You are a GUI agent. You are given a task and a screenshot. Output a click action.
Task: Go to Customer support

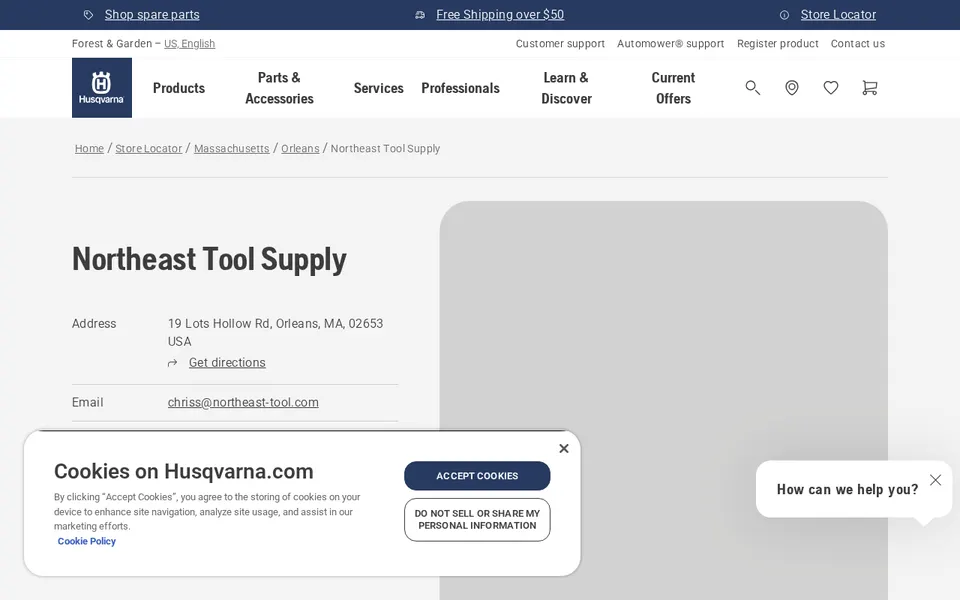(560, 43)
